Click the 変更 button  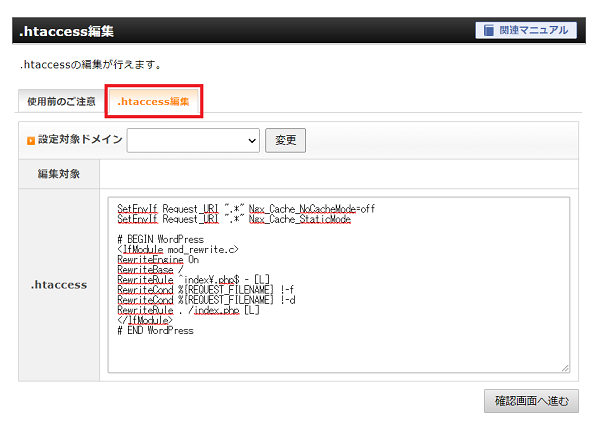pyautogui.click(x=285, y=140)
